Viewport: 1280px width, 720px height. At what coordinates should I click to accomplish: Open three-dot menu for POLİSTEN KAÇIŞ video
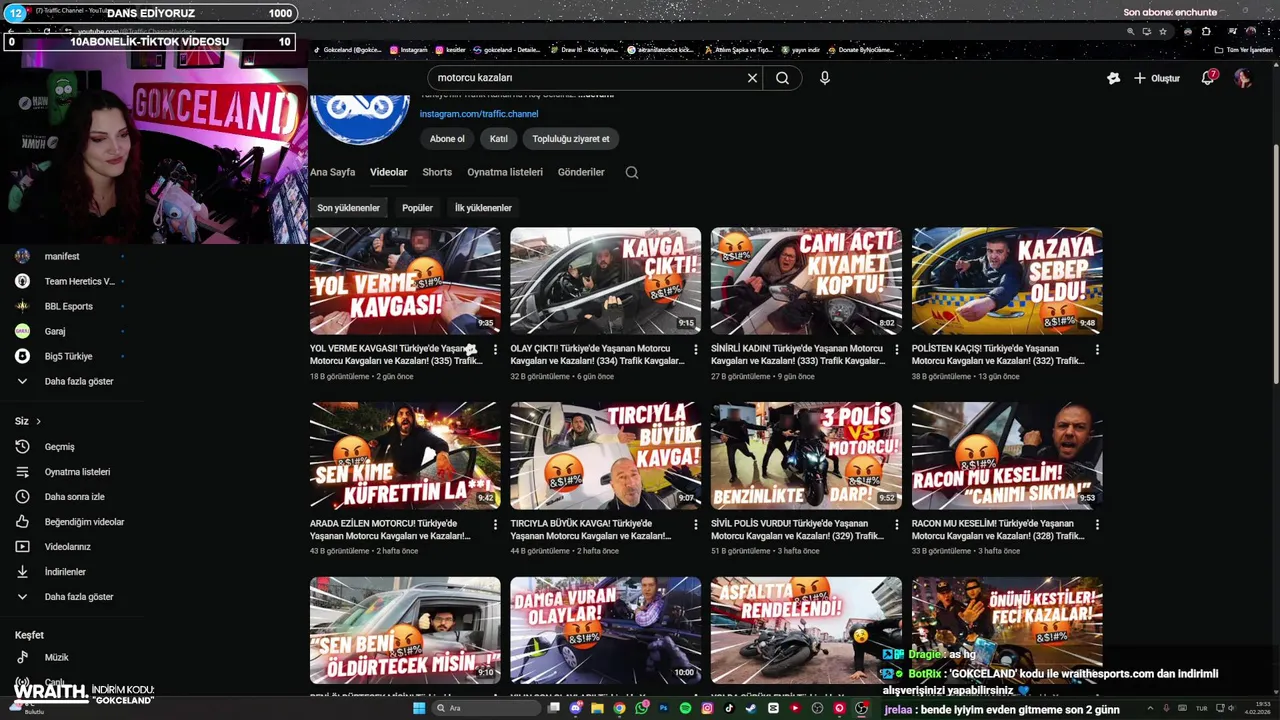pos(1097,350)
